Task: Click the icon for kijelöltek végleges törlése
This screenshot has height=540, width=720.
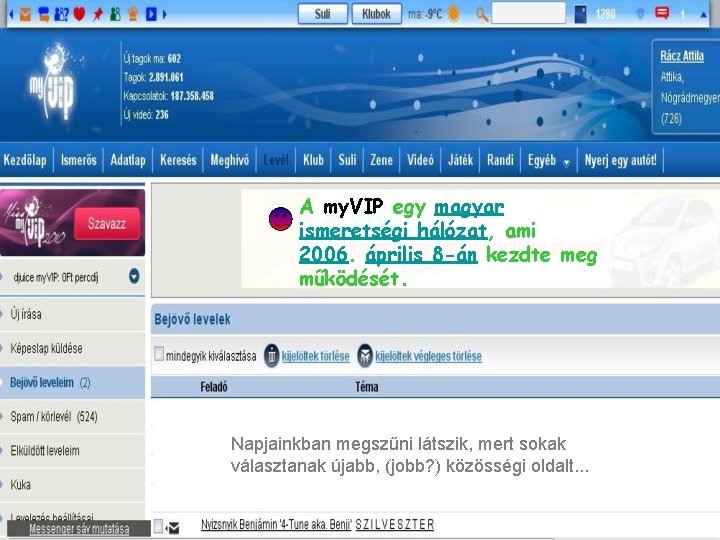Action: [x=365, y=356]
